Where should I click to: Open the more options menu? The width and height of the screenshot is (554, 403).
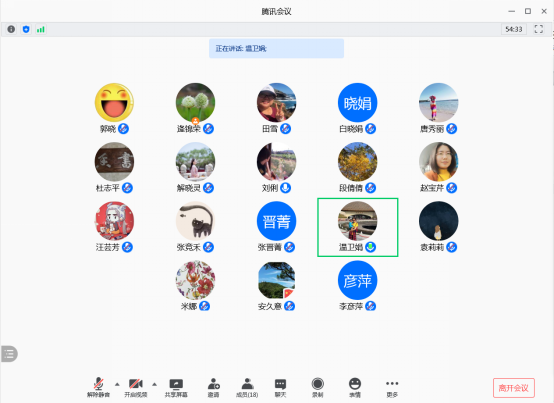click(x=392, y=388)
